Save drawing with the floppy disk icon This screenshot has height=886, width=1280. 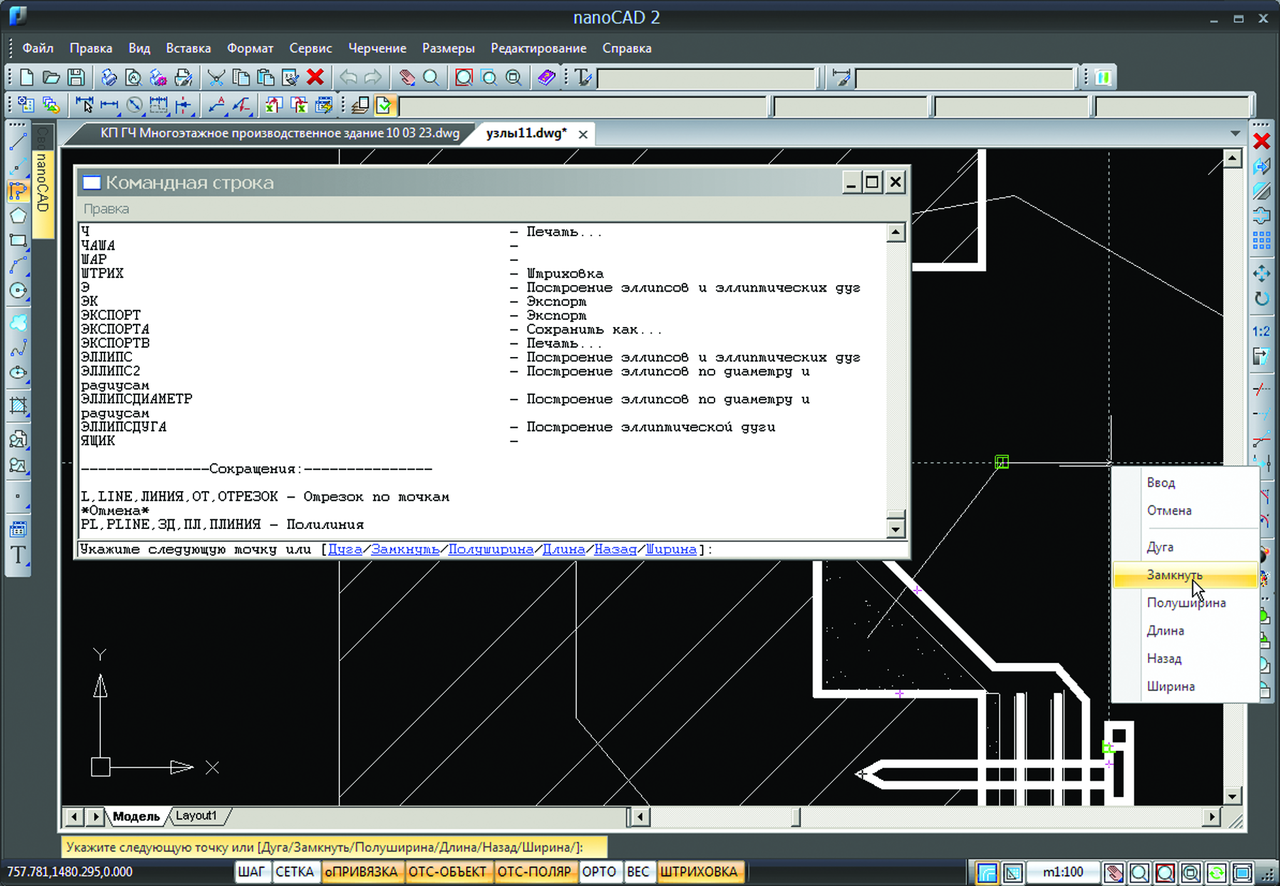click(x=76, y=77)
